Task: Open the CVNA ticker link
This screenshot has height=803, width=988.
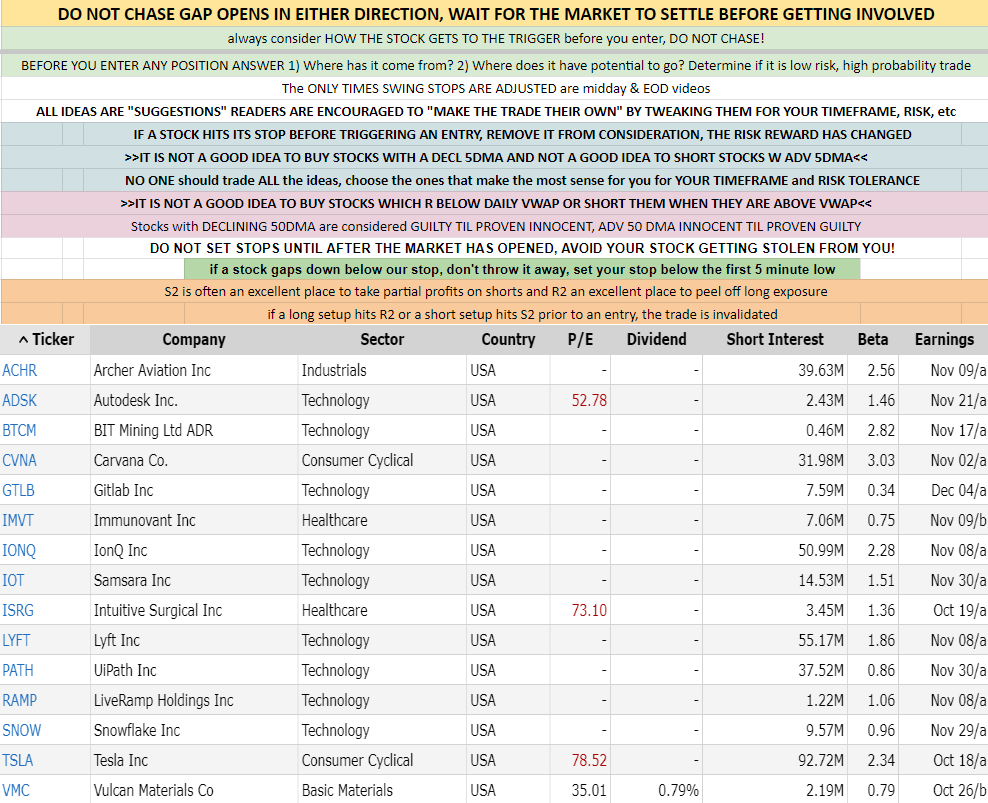Action: [x=20, y=460]
